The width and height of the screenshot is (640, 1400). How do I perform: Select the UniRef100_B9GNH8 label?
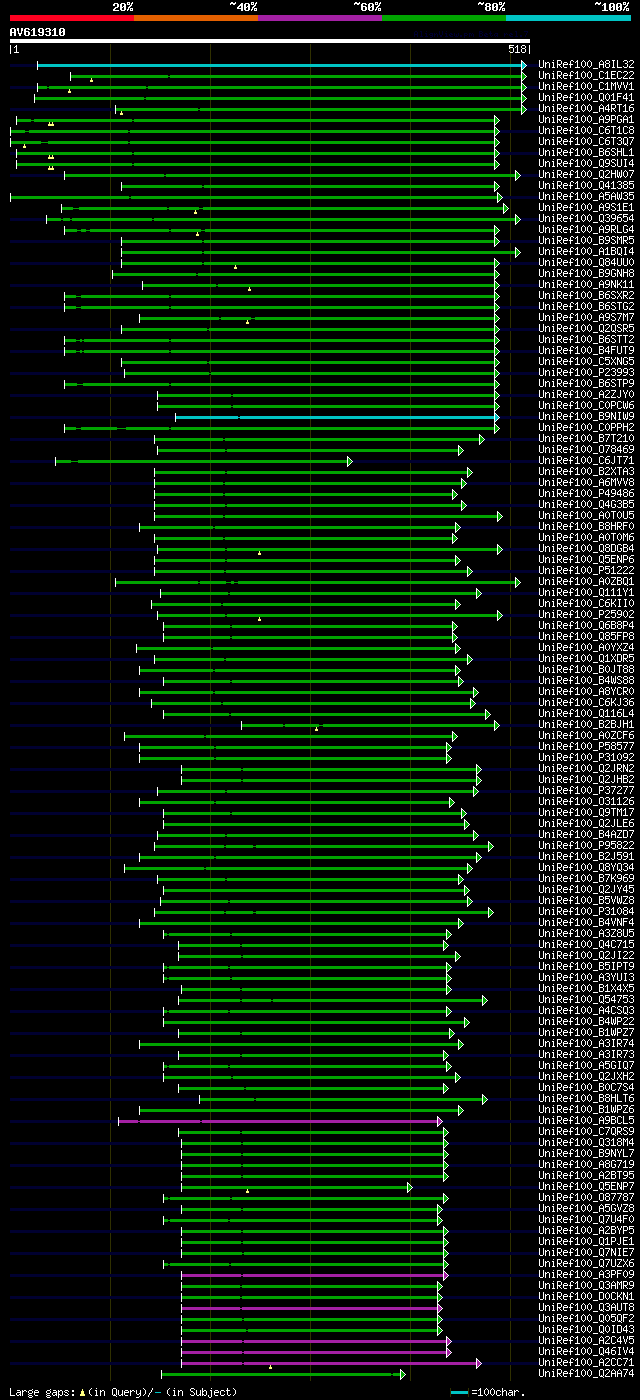[586, 274]
